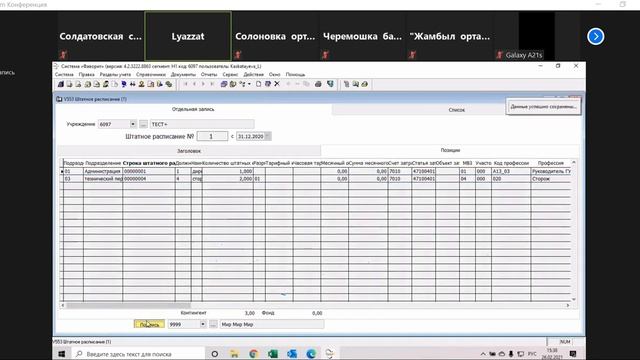Expand Учреждение 6097 dropdown
Screen dimensions: 640x360
[133, 124]
